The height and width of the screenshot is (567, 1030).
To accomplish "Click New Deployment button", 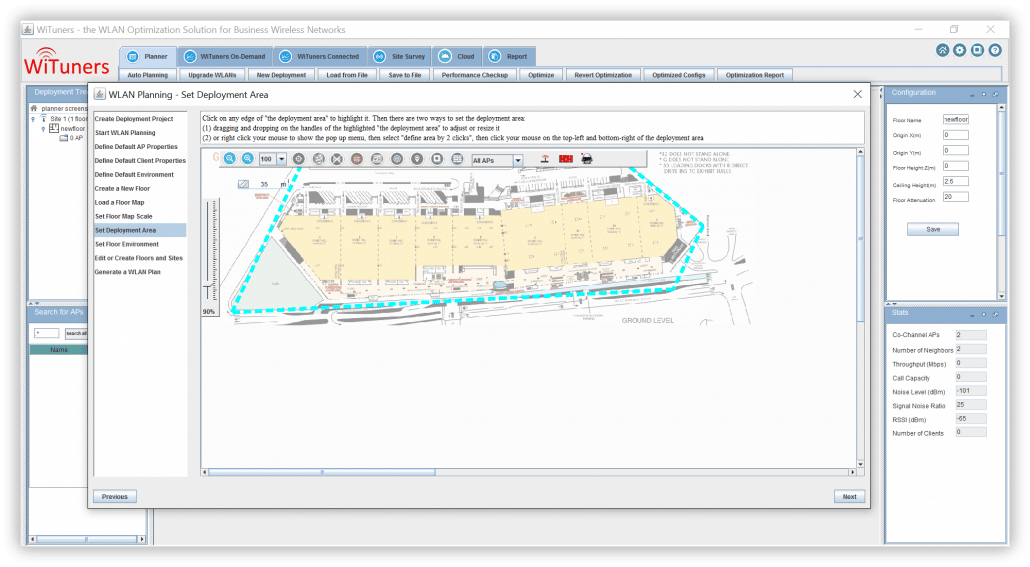I will 281,75.
